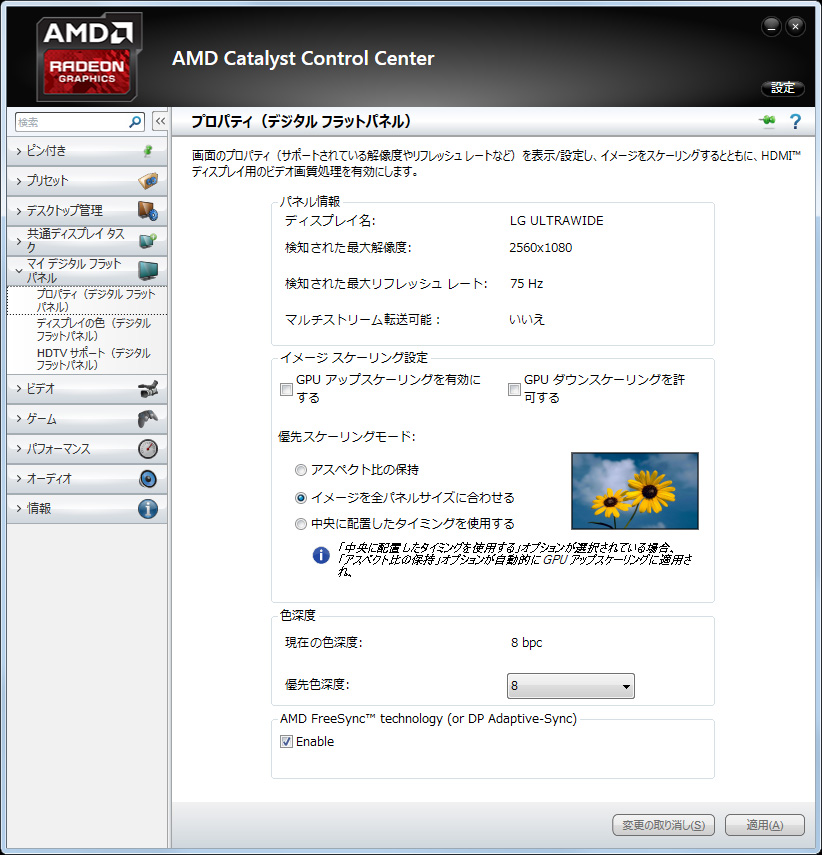
Task: Toggle the FreeSync Enable checkbox
Action: tap(286, 742)
